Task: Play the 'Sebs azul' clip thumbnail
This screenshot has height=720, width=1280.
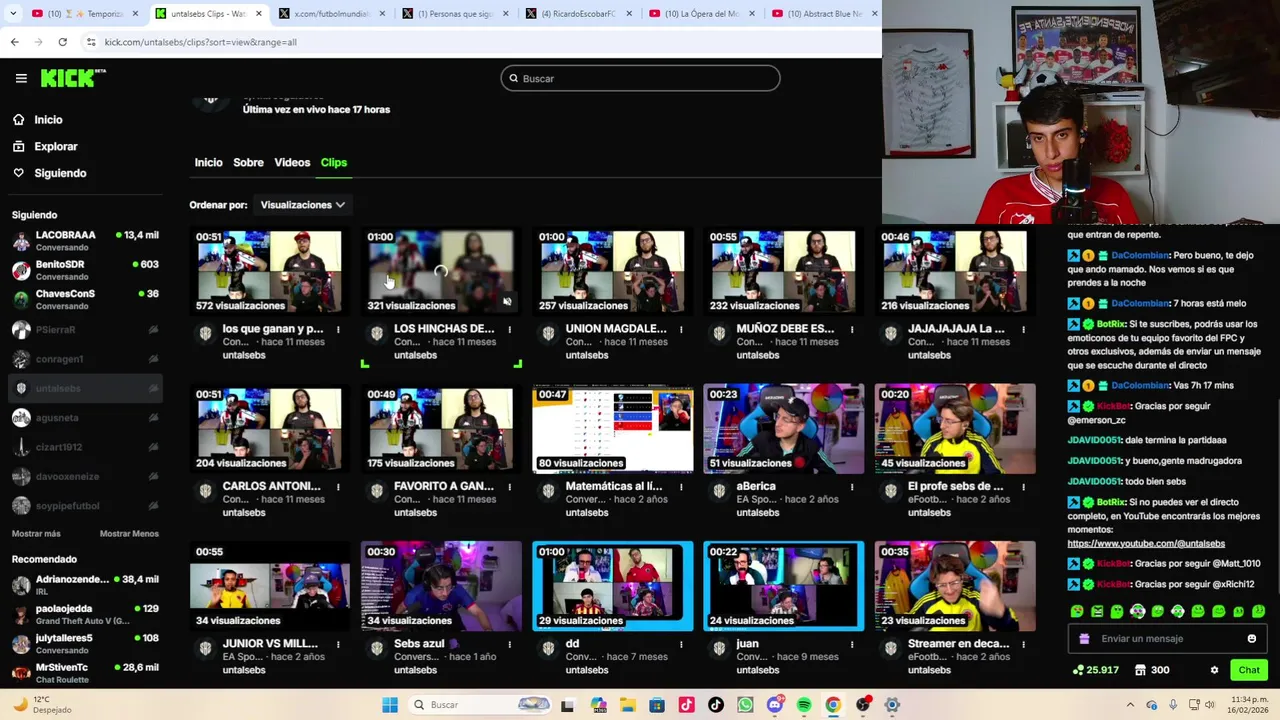Action: pos(441,587)
